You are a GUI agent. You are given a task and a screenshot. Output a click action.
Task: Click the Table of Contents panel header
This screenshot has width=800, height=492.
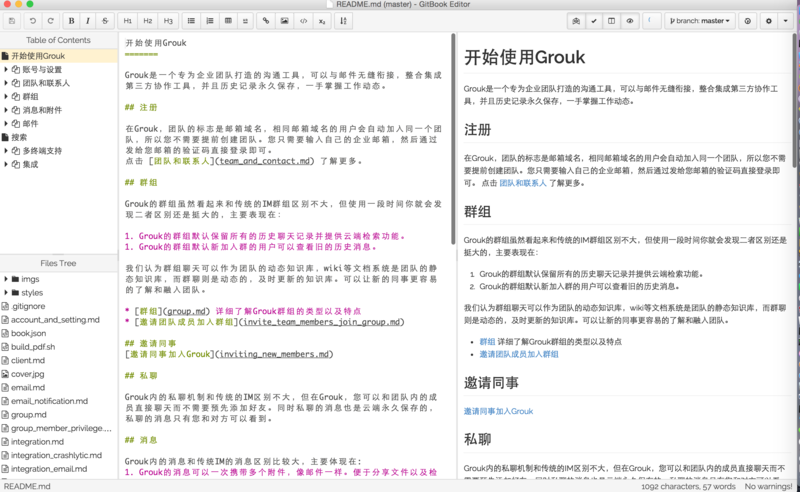[59, 40]
